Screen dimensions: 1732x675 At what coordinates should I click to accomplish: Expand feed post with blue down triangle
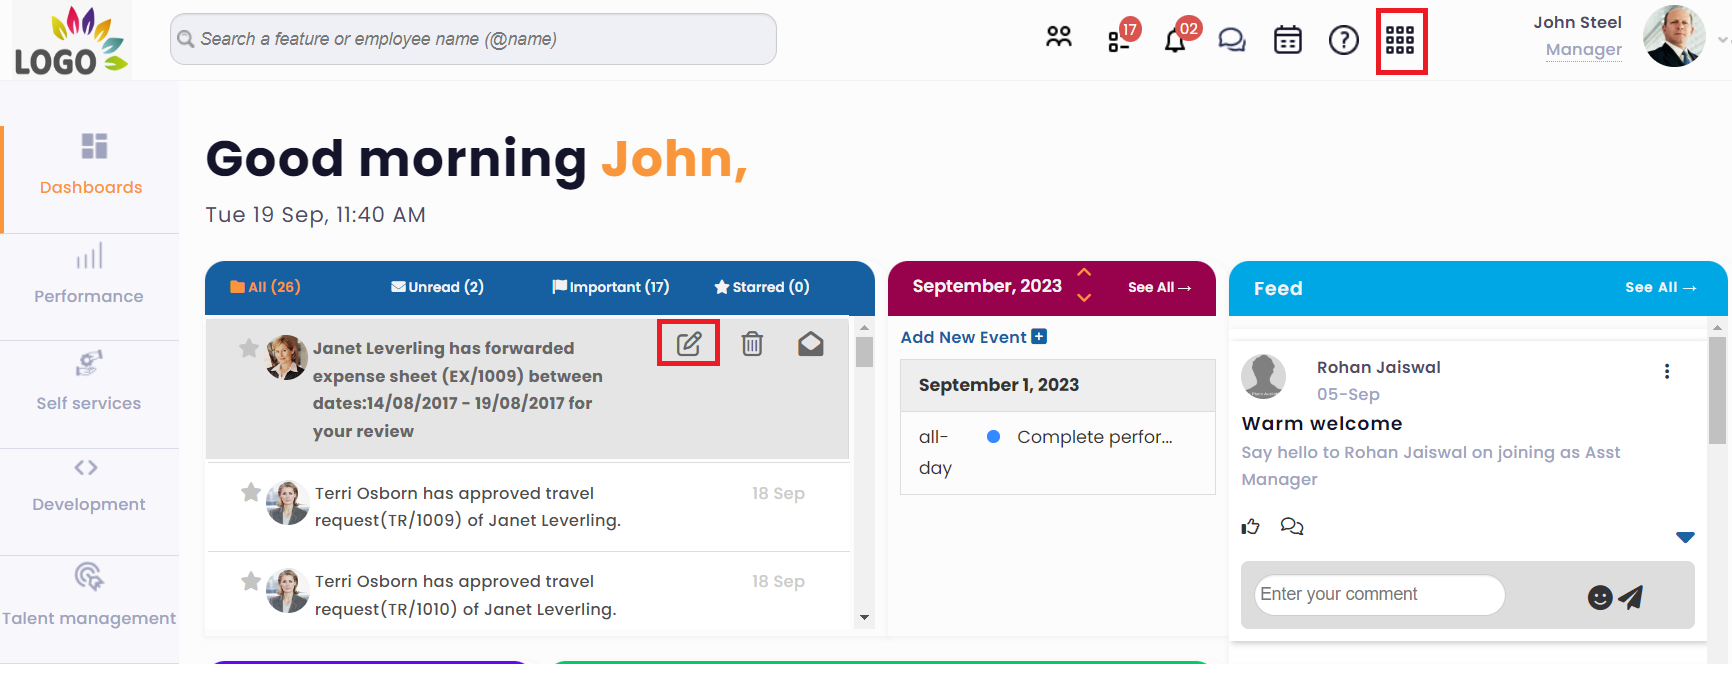tap(1685, 537)
